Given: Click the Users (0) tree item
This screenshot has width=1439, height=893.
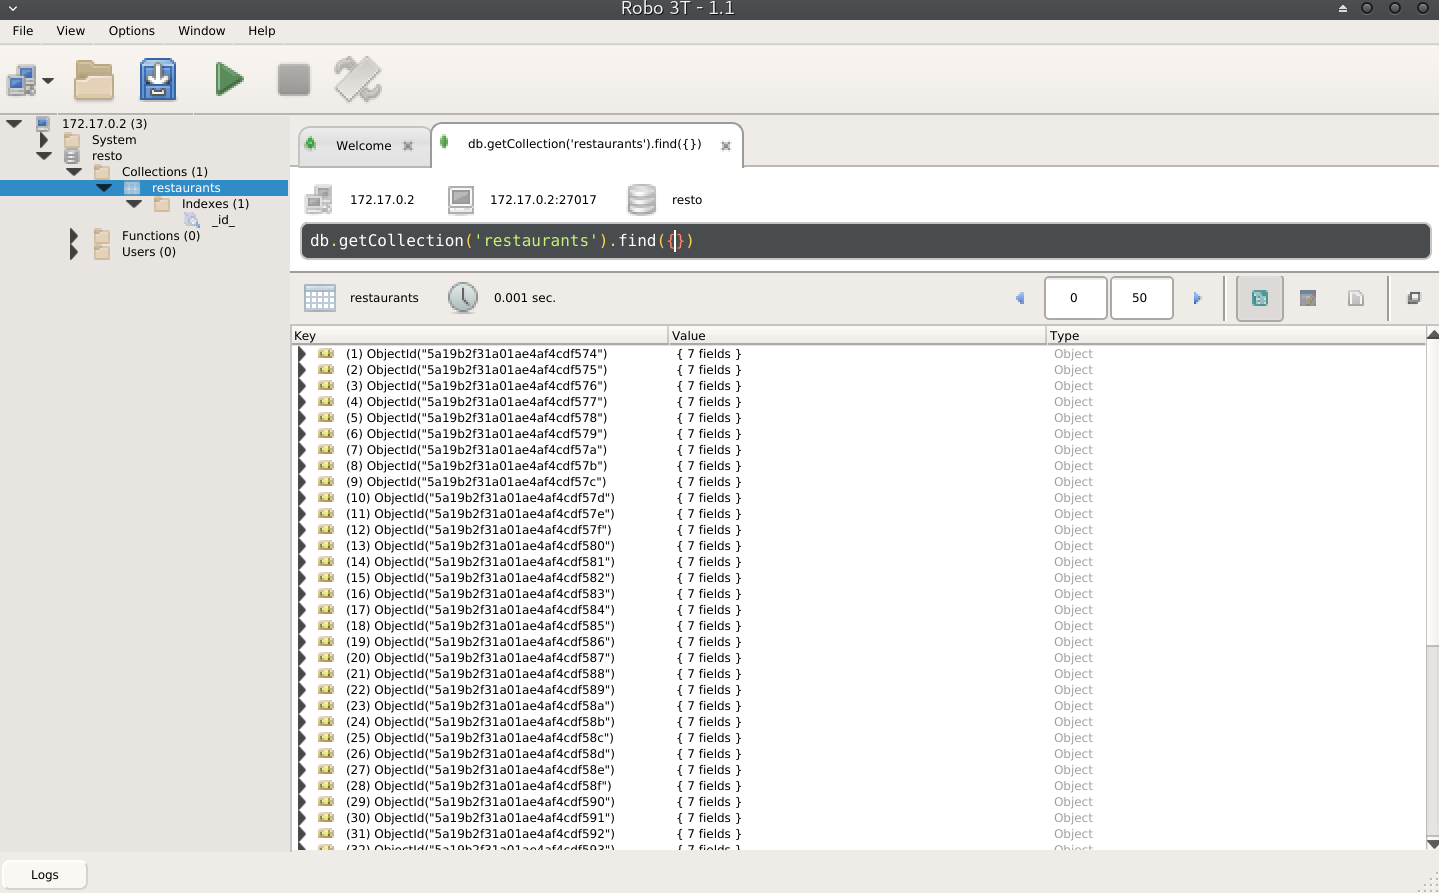Looking at the screenshot, I should point(149,252).
